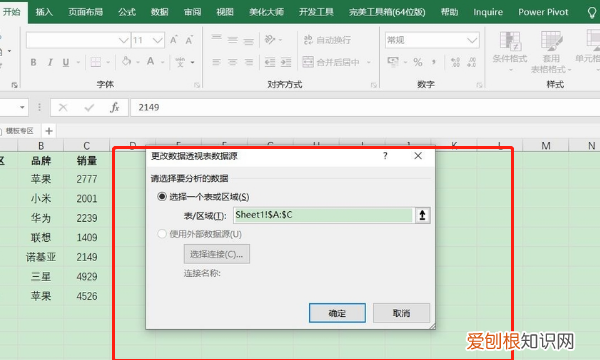600x360 pixels.
Task: Increase decimal places icon
Action: point(455,62)
